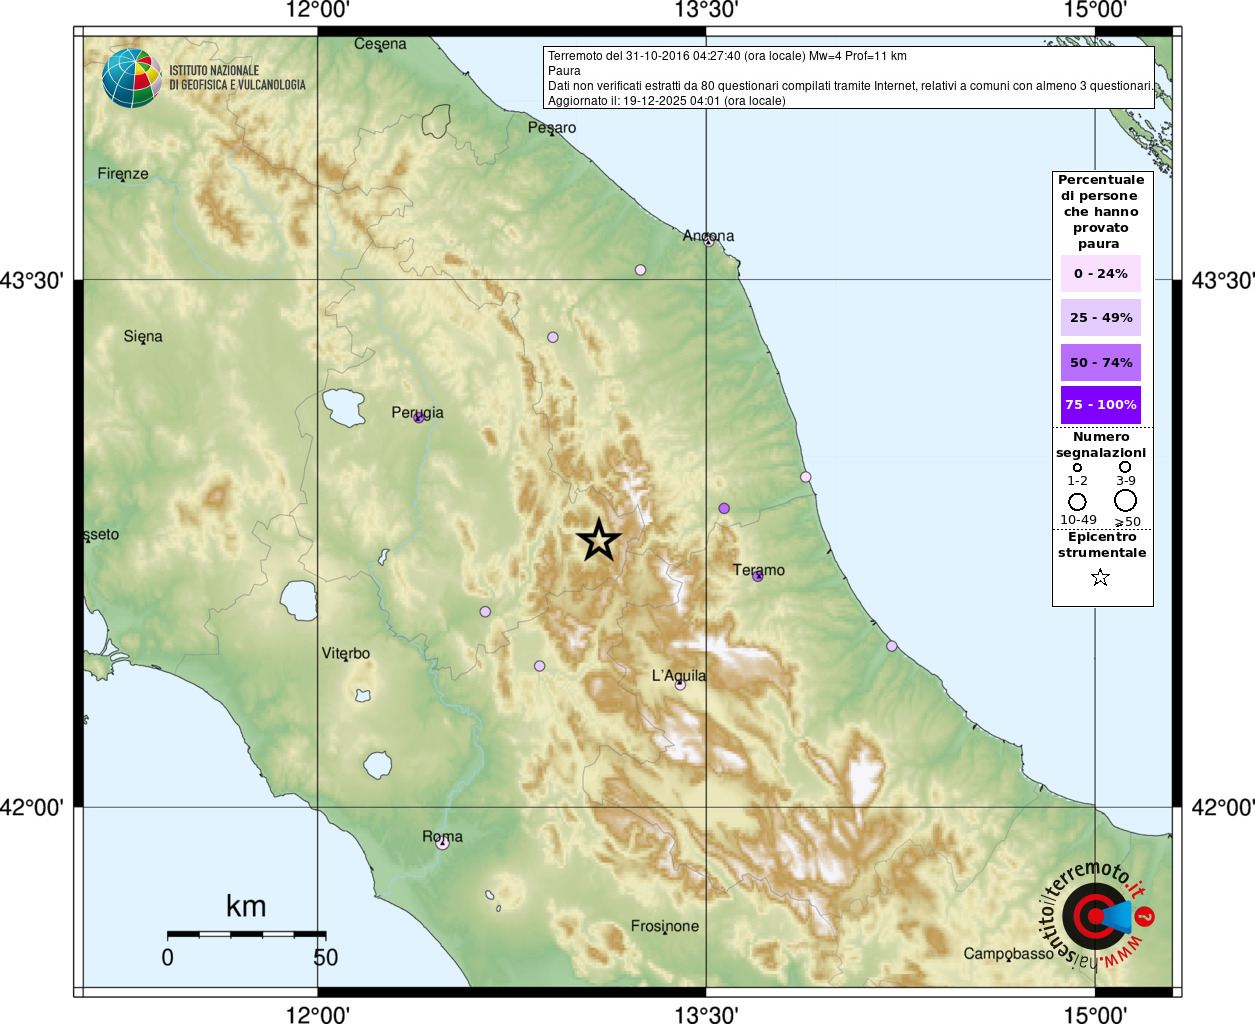
Task: Click the 'Terremoto del 31-10-2016' header line
Action: point(727,56)
